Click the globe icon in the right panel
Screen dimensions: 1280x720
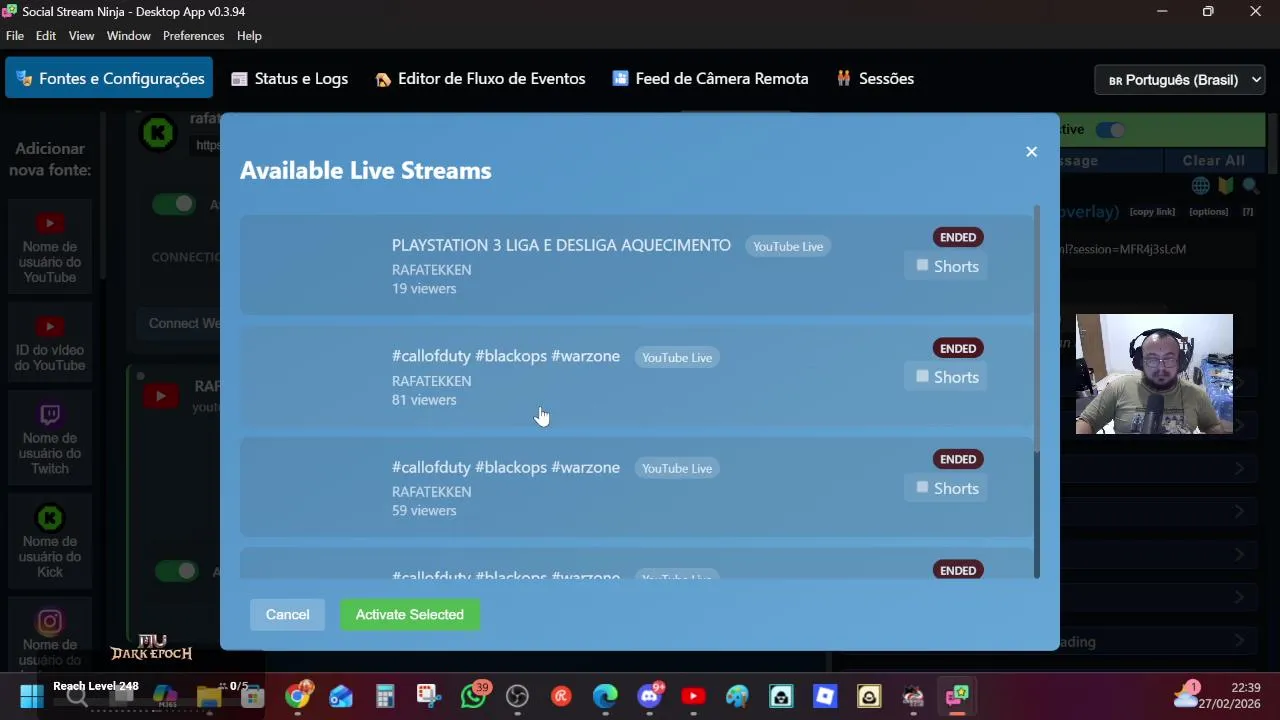pos(1201,186)
